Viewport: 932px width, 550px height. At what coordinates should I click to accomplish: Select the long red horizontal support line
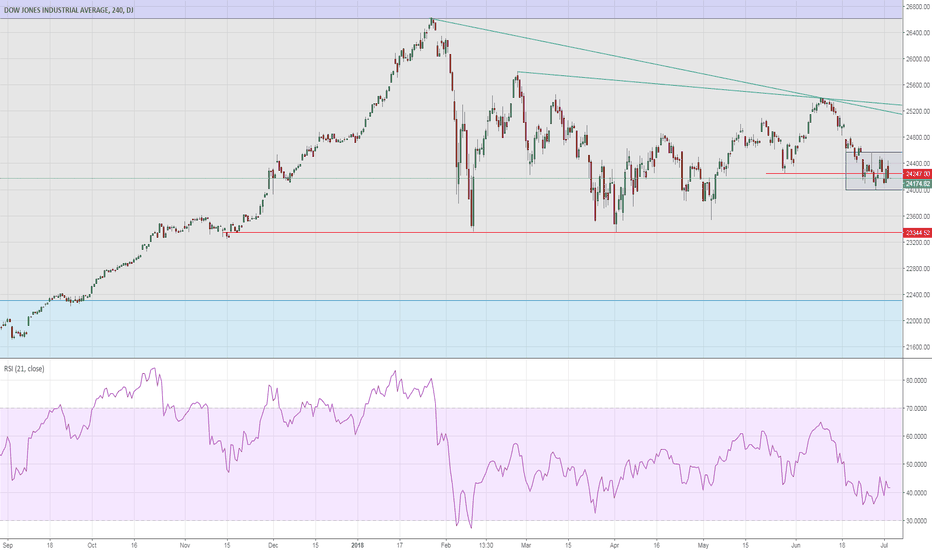[x=565, y=232]
